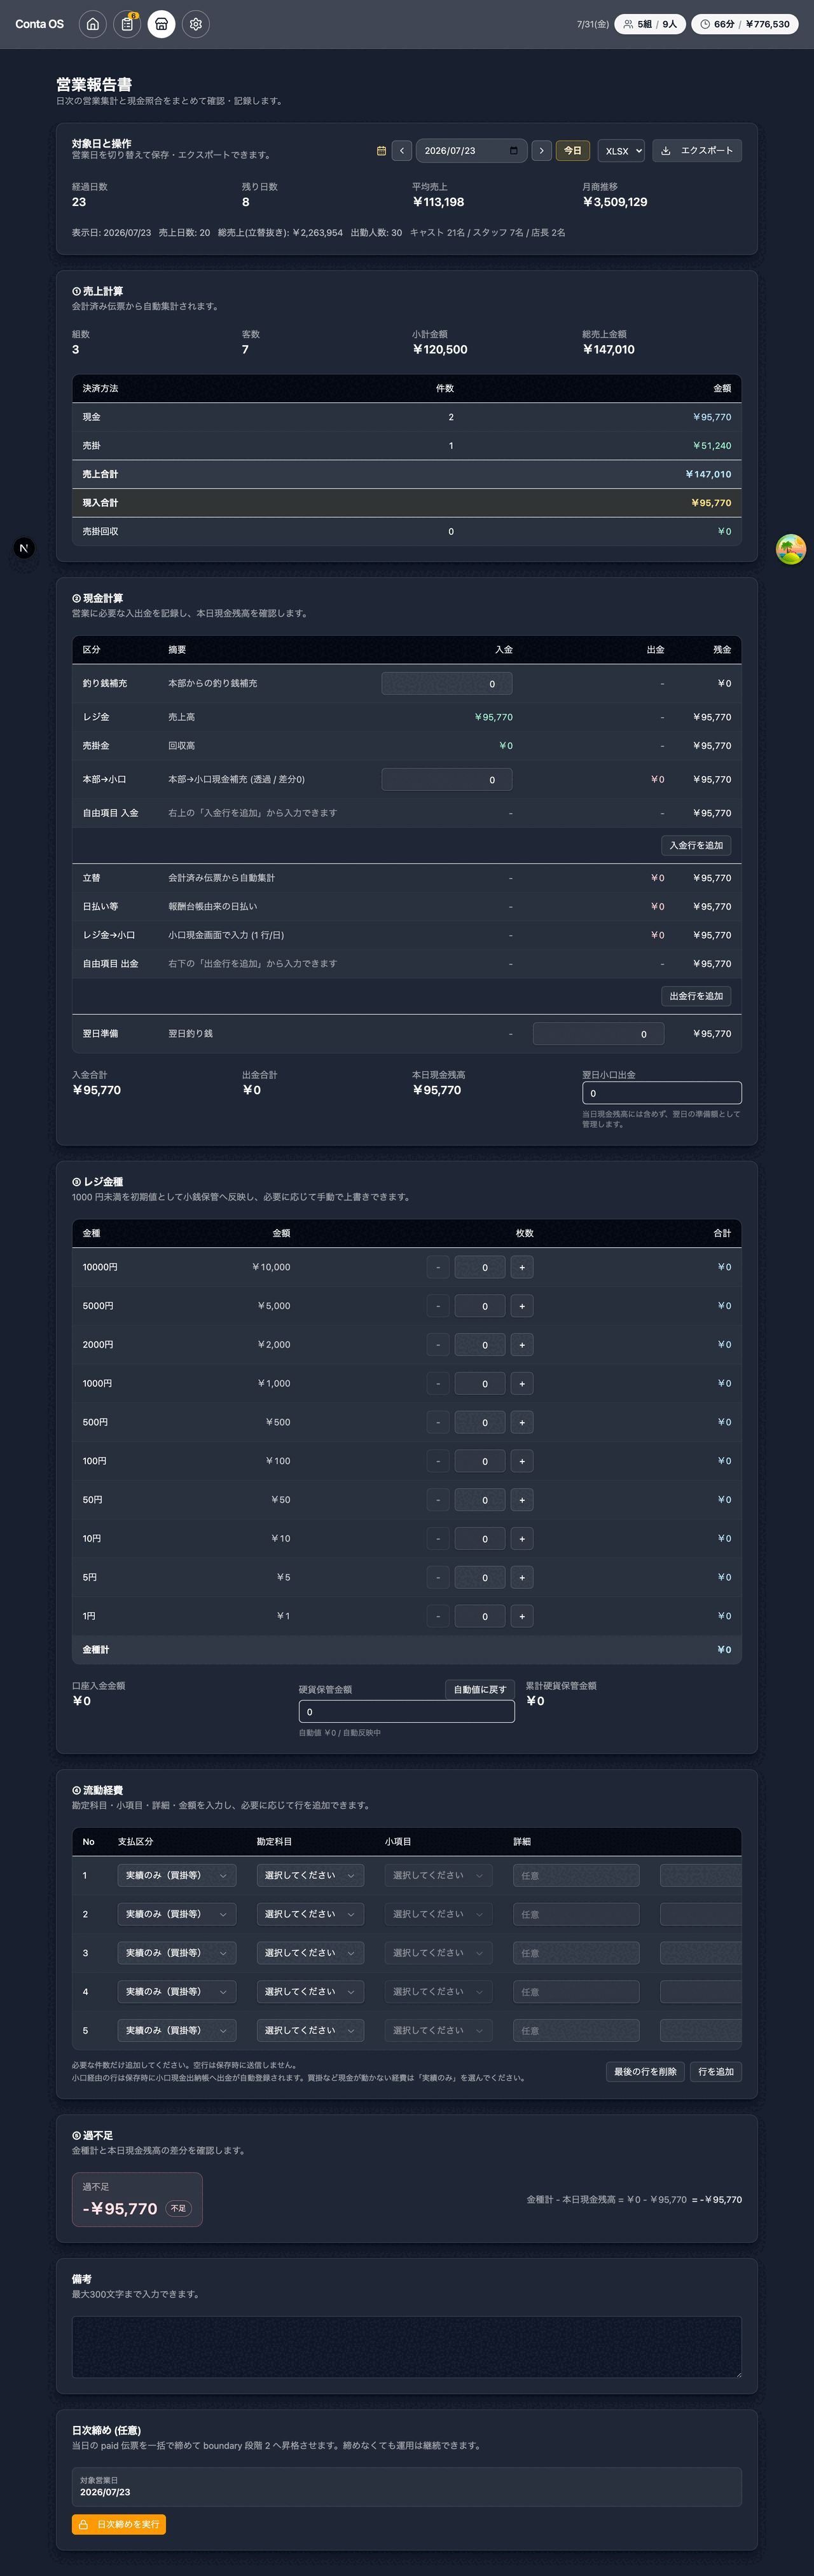Click the 翌日小口出金 input field
This screenshot has width=814, height=2576.
662,1093
